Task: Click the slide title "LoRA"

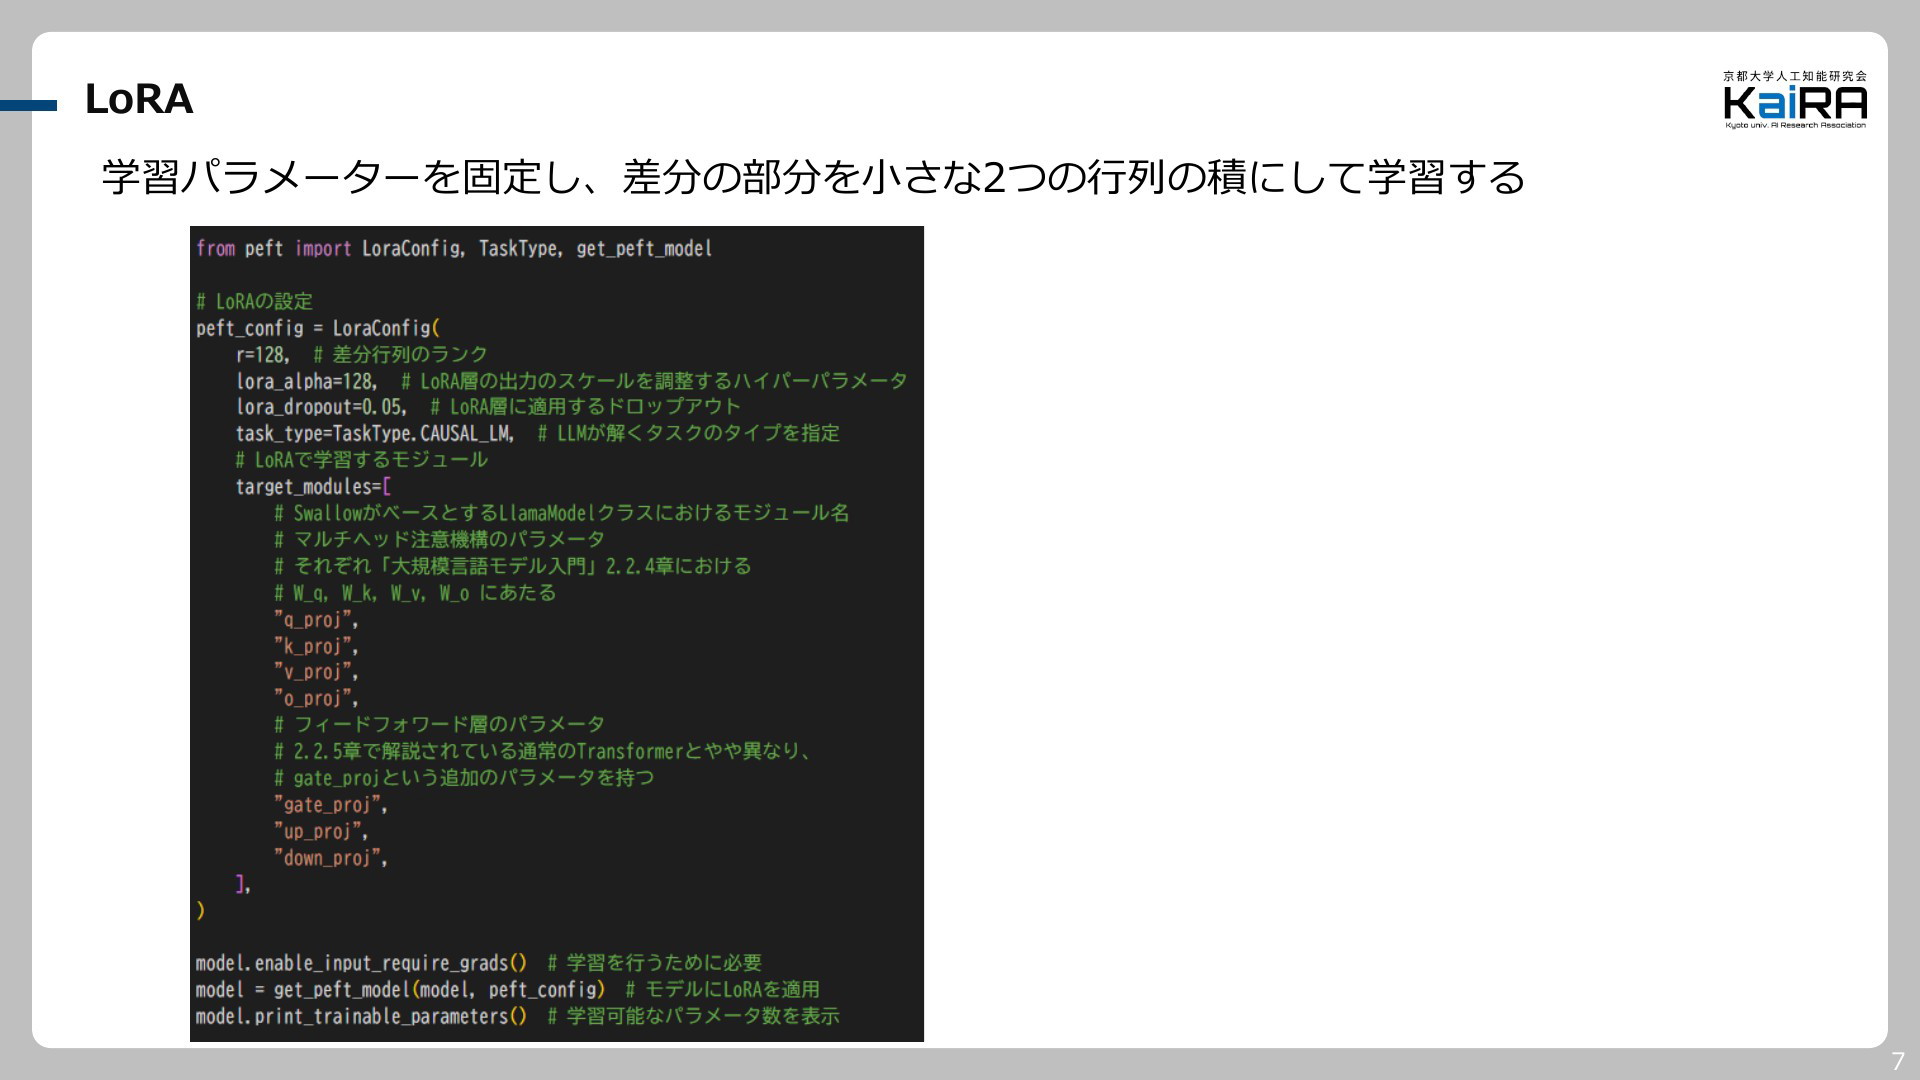Action: (139, 99)
